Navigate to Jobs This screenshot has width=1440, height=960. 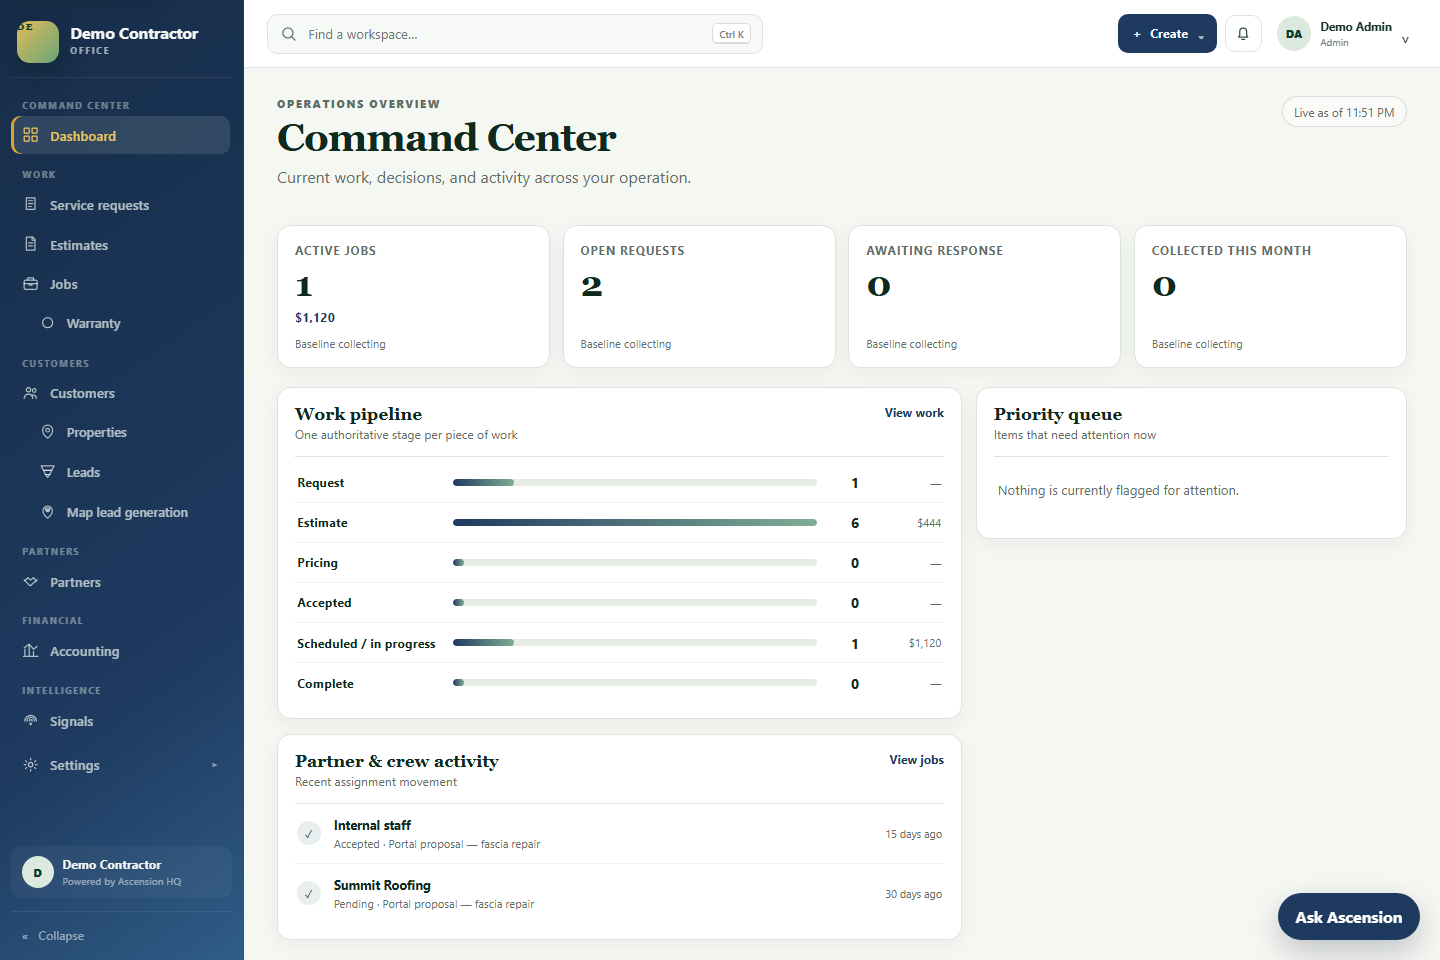[x=120, y=284]
